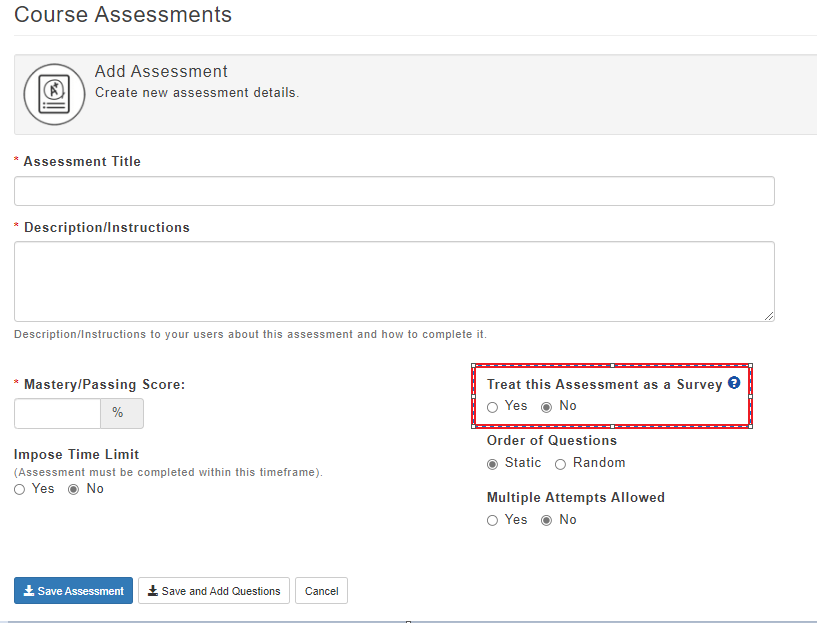Viewport: 817px width, 623px height.
Task: Click the Order of Questions label
Action: [552, 441]
